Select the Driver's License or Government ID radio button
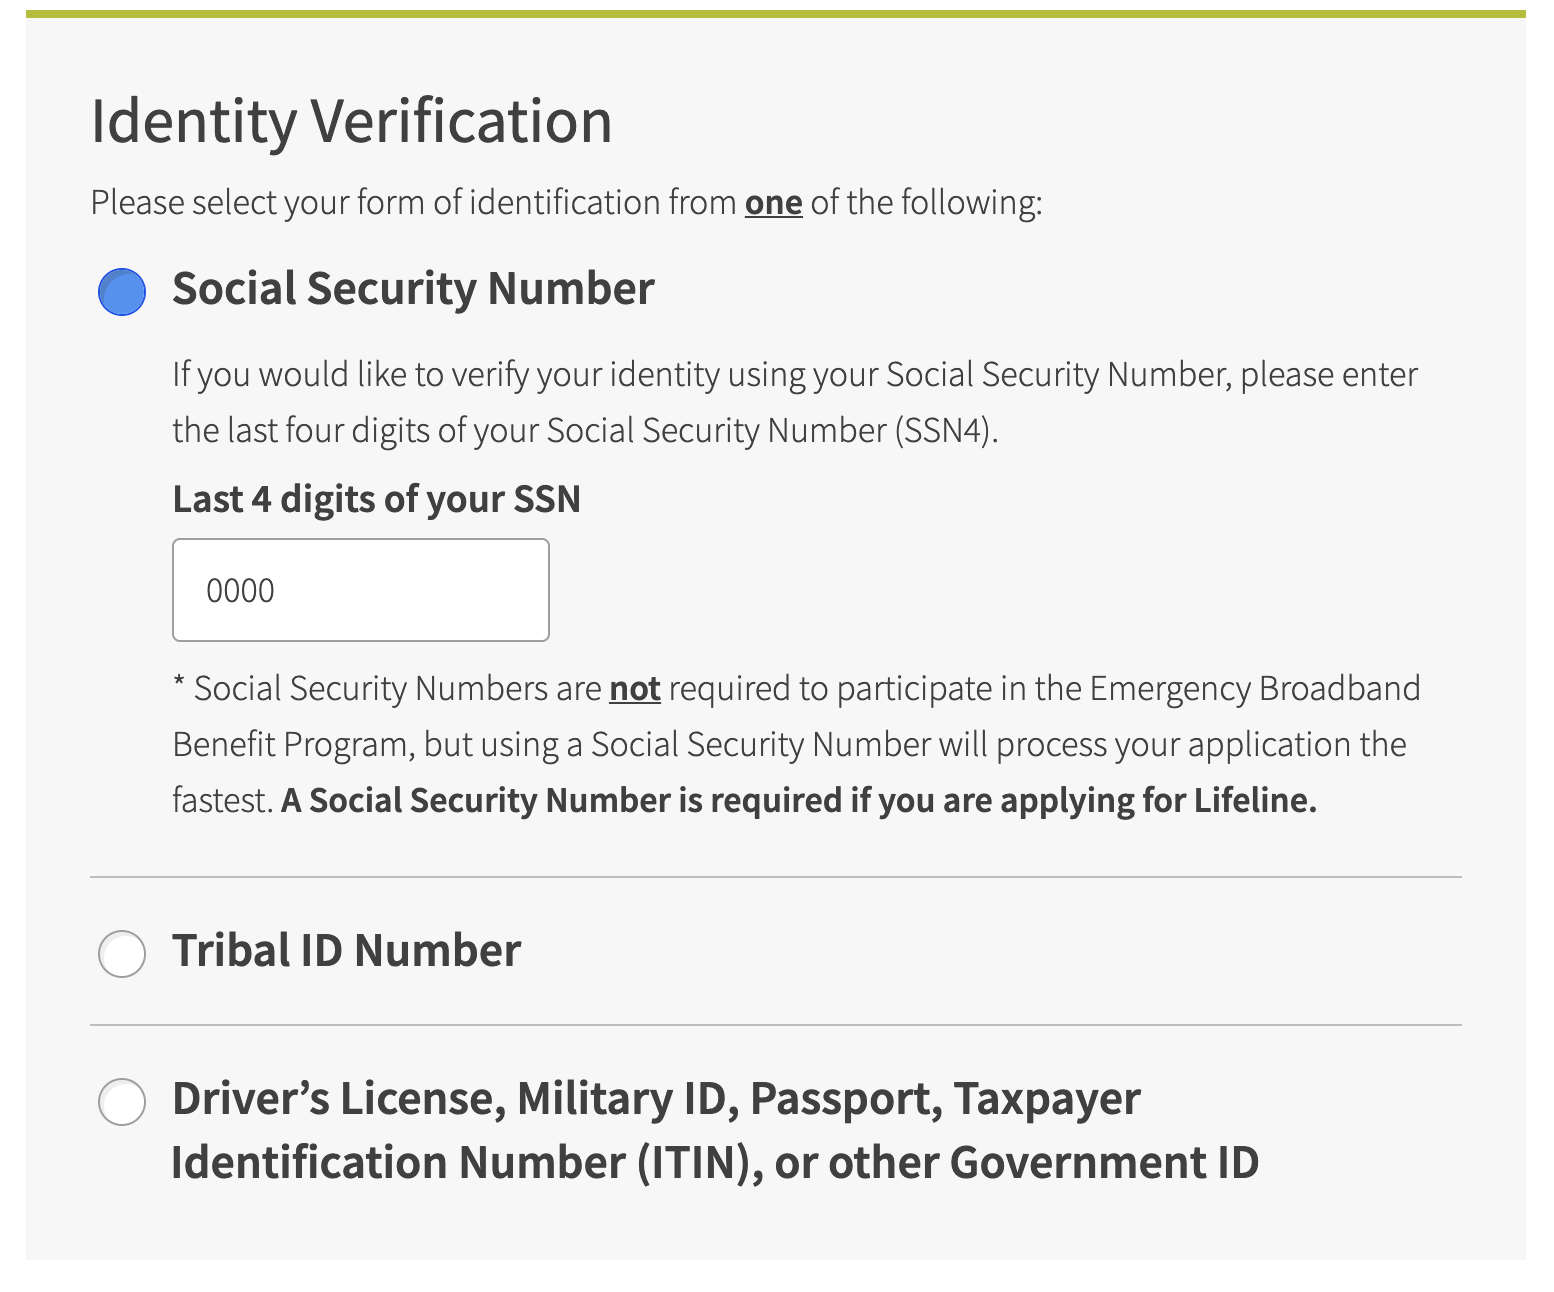Viewport: 1554px width, 1292px height. (122, 1101)
